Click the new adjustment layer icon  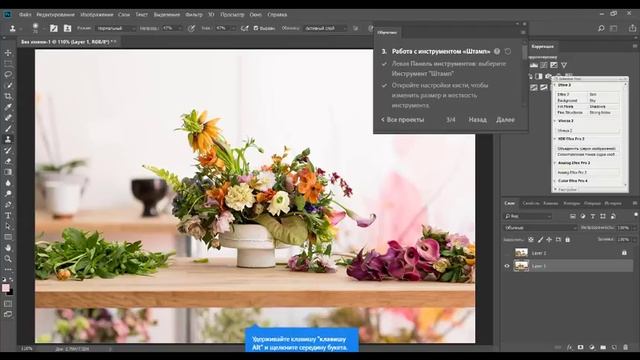point(592,347)
